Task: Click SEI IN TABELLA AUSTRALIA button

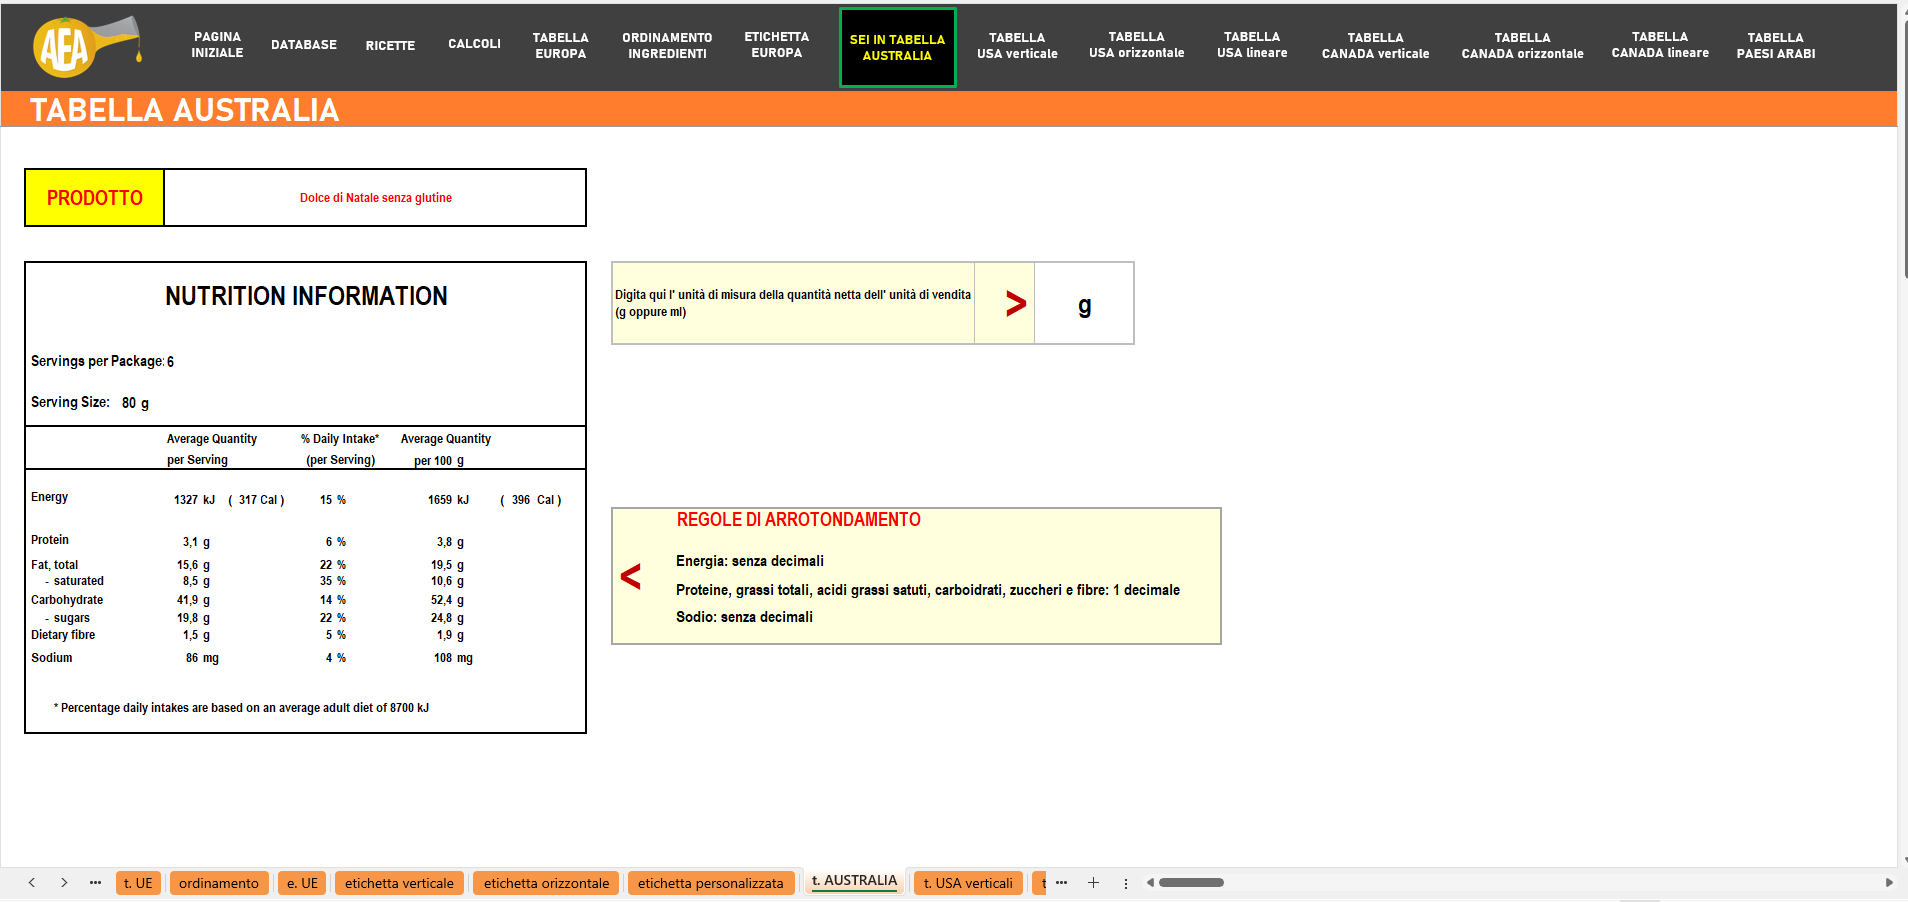Action: coord(897,47)
